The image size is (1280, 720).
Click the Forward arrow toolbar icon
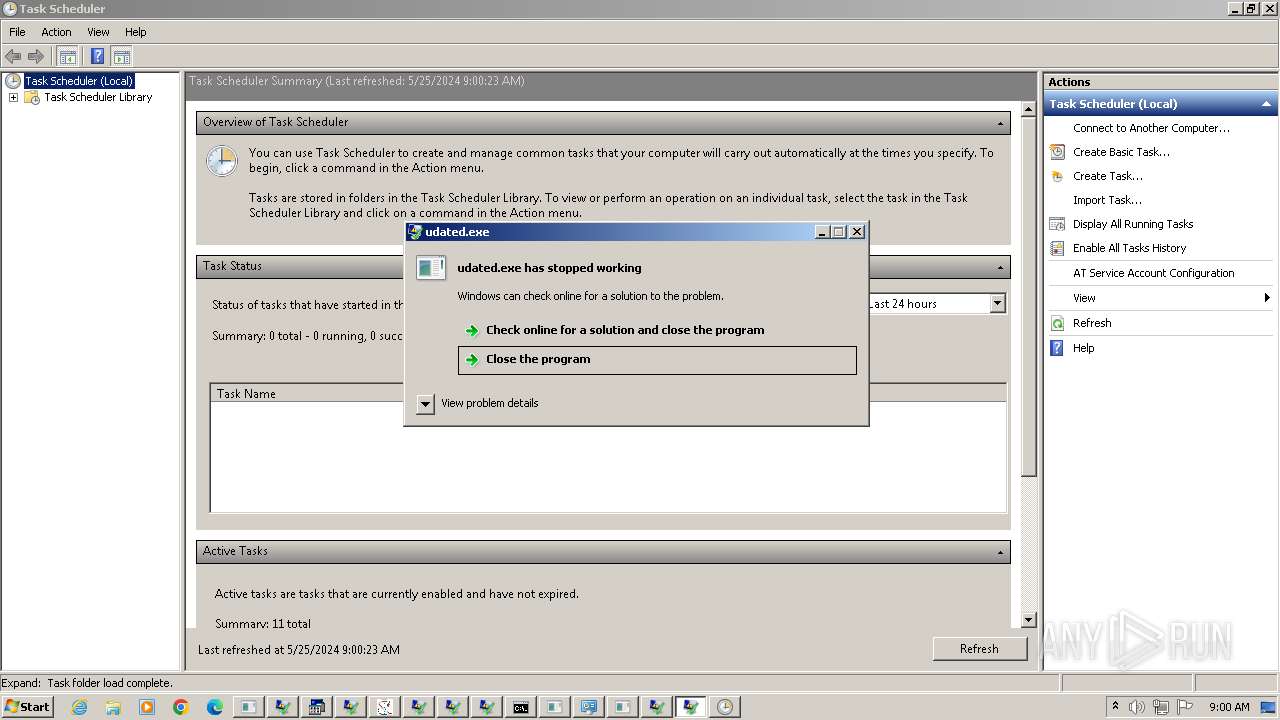(36, 56)
